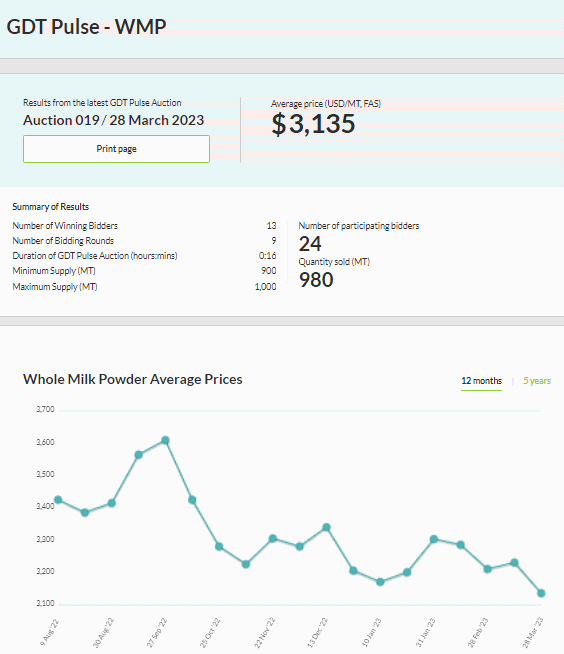Click the 27 Sep '22 x-axis date label
564x654 pixels.
[x=156, y=633]
